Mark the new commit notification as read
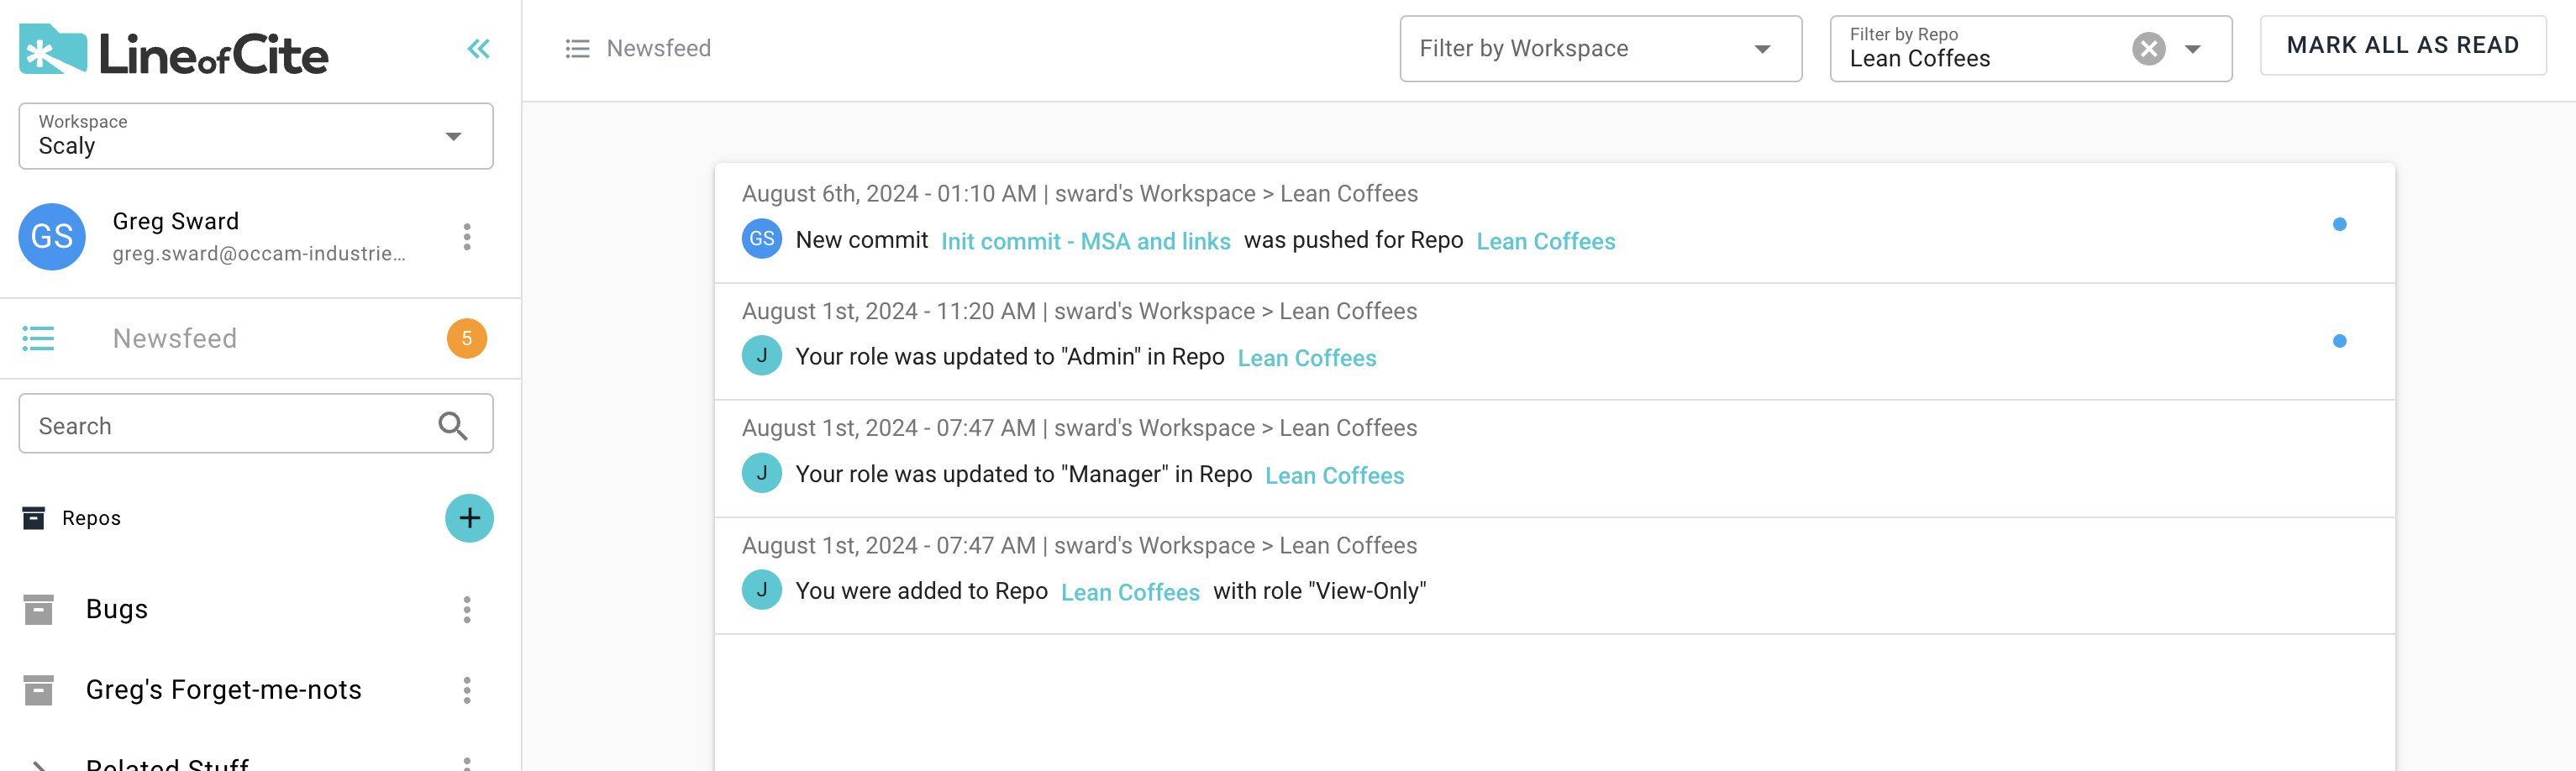Viewport: 2576px width, 771px height. [2339, 224]
